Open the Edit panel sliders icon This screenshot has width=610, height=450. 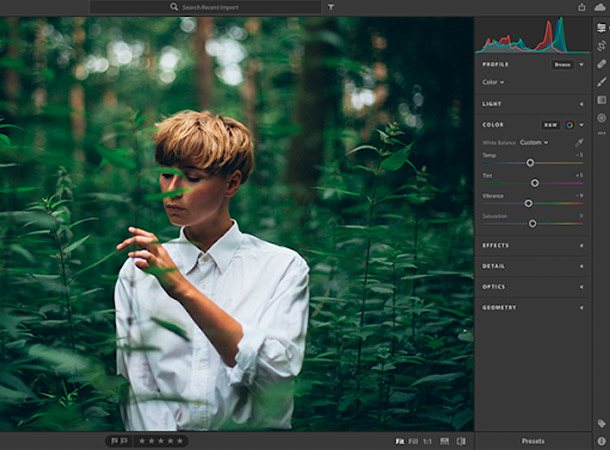[x=601, y=28]
